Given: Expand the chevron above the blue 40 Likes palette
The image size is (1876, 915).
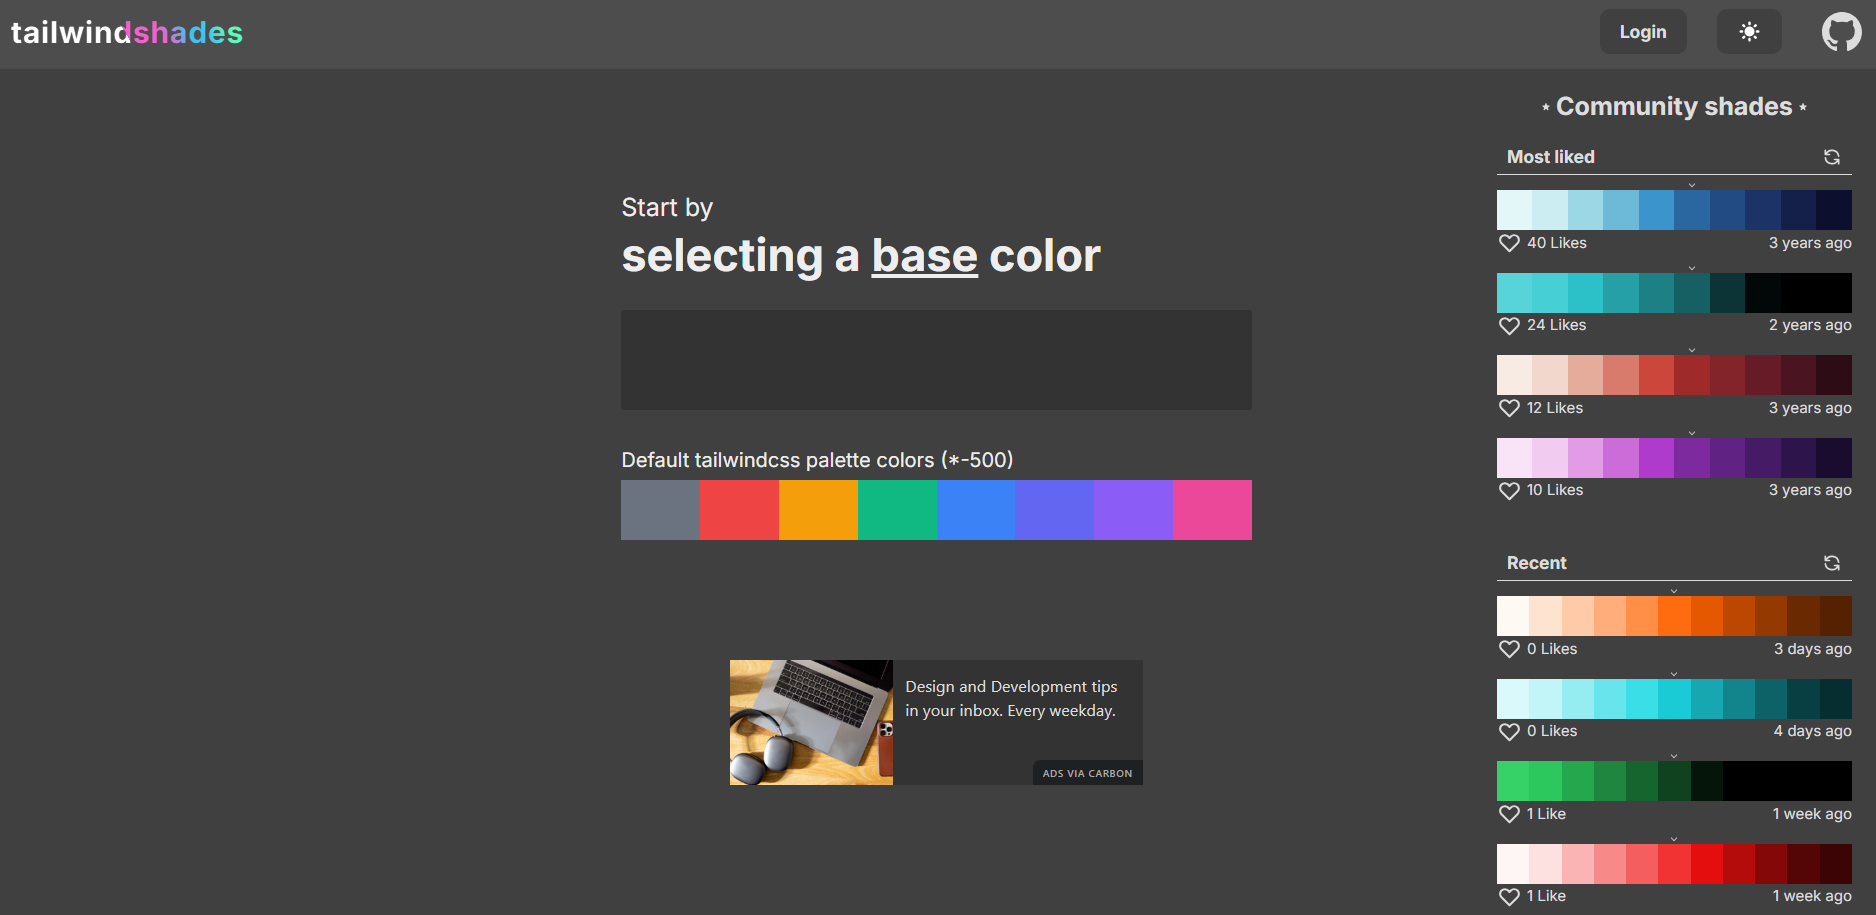Looking at the screenshot, I should point(1692,185).
